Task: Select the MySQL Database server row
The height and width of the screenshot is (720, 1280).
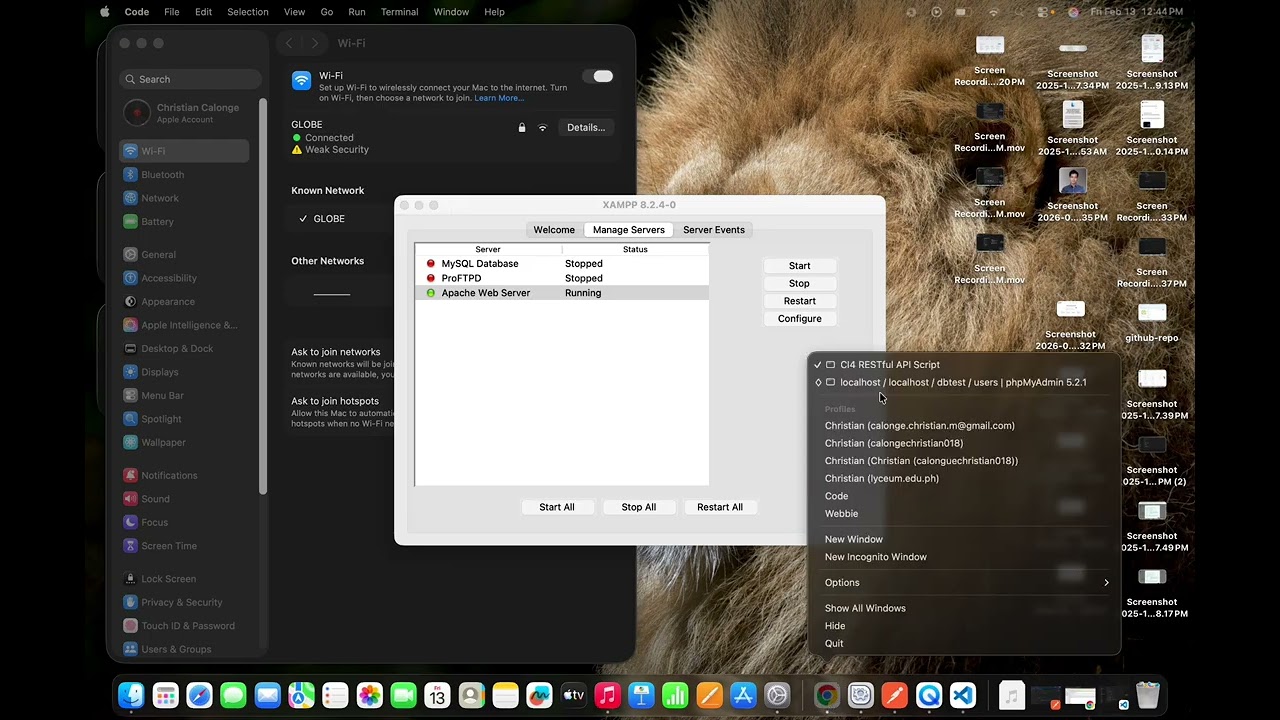Action: tap(562, 264)
